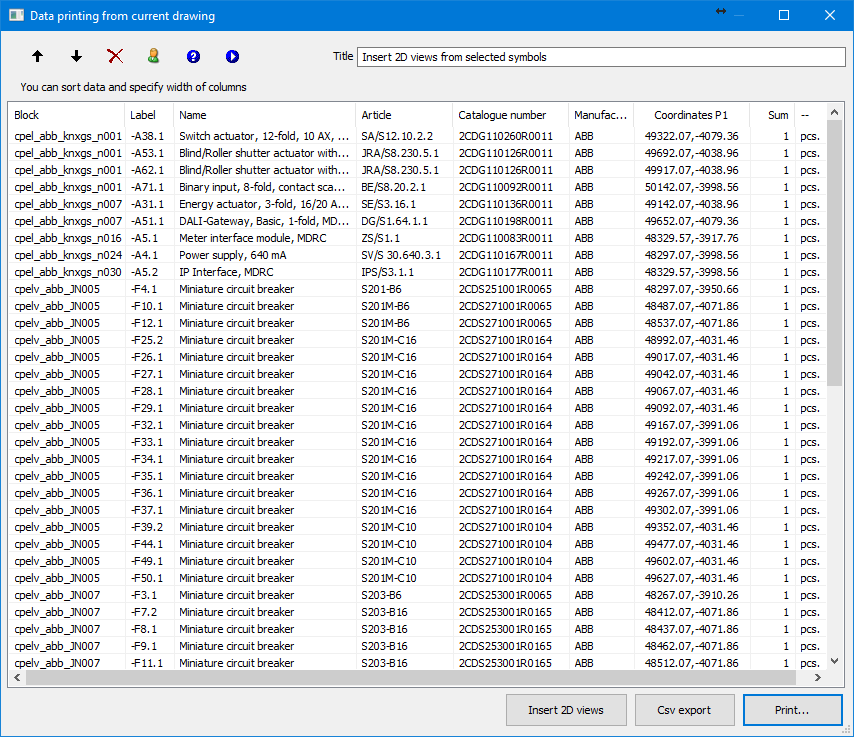Select the Power supply, 640 mA row
854x737 pixels.
click(264, 255)
